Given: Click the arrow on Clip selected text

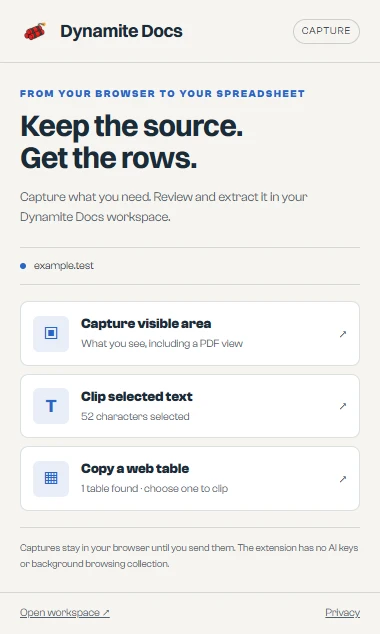Looking at the screenshot, I should [343, 406].
